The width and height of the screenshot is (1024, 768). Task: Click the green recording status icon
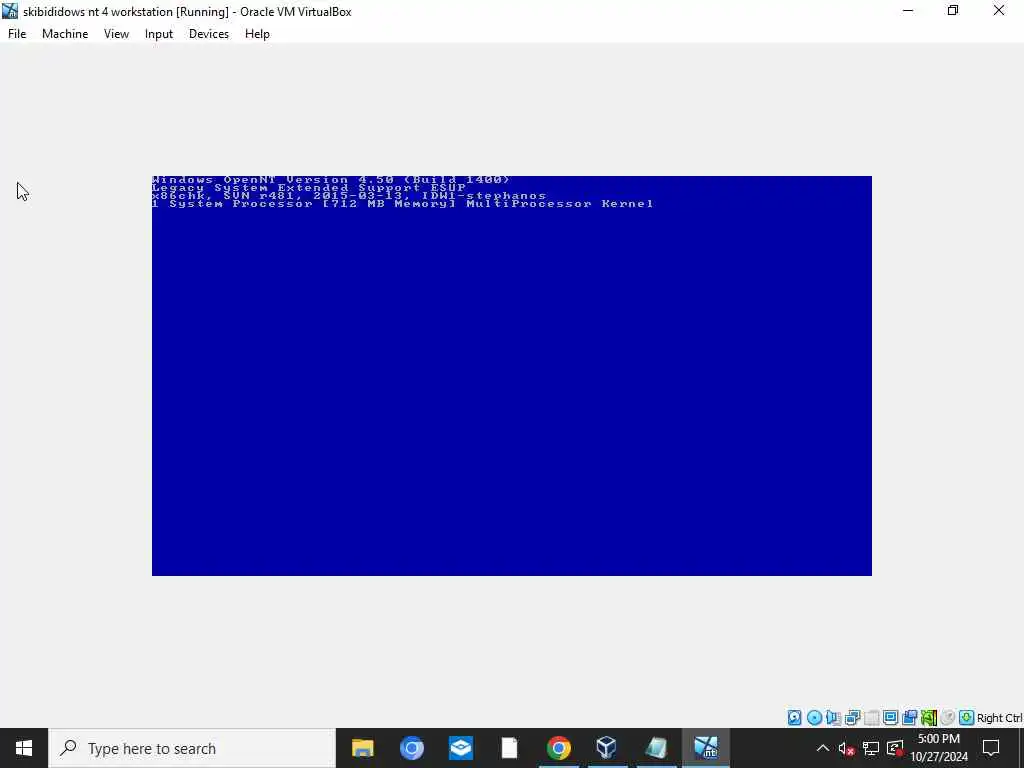coord(929,718)
